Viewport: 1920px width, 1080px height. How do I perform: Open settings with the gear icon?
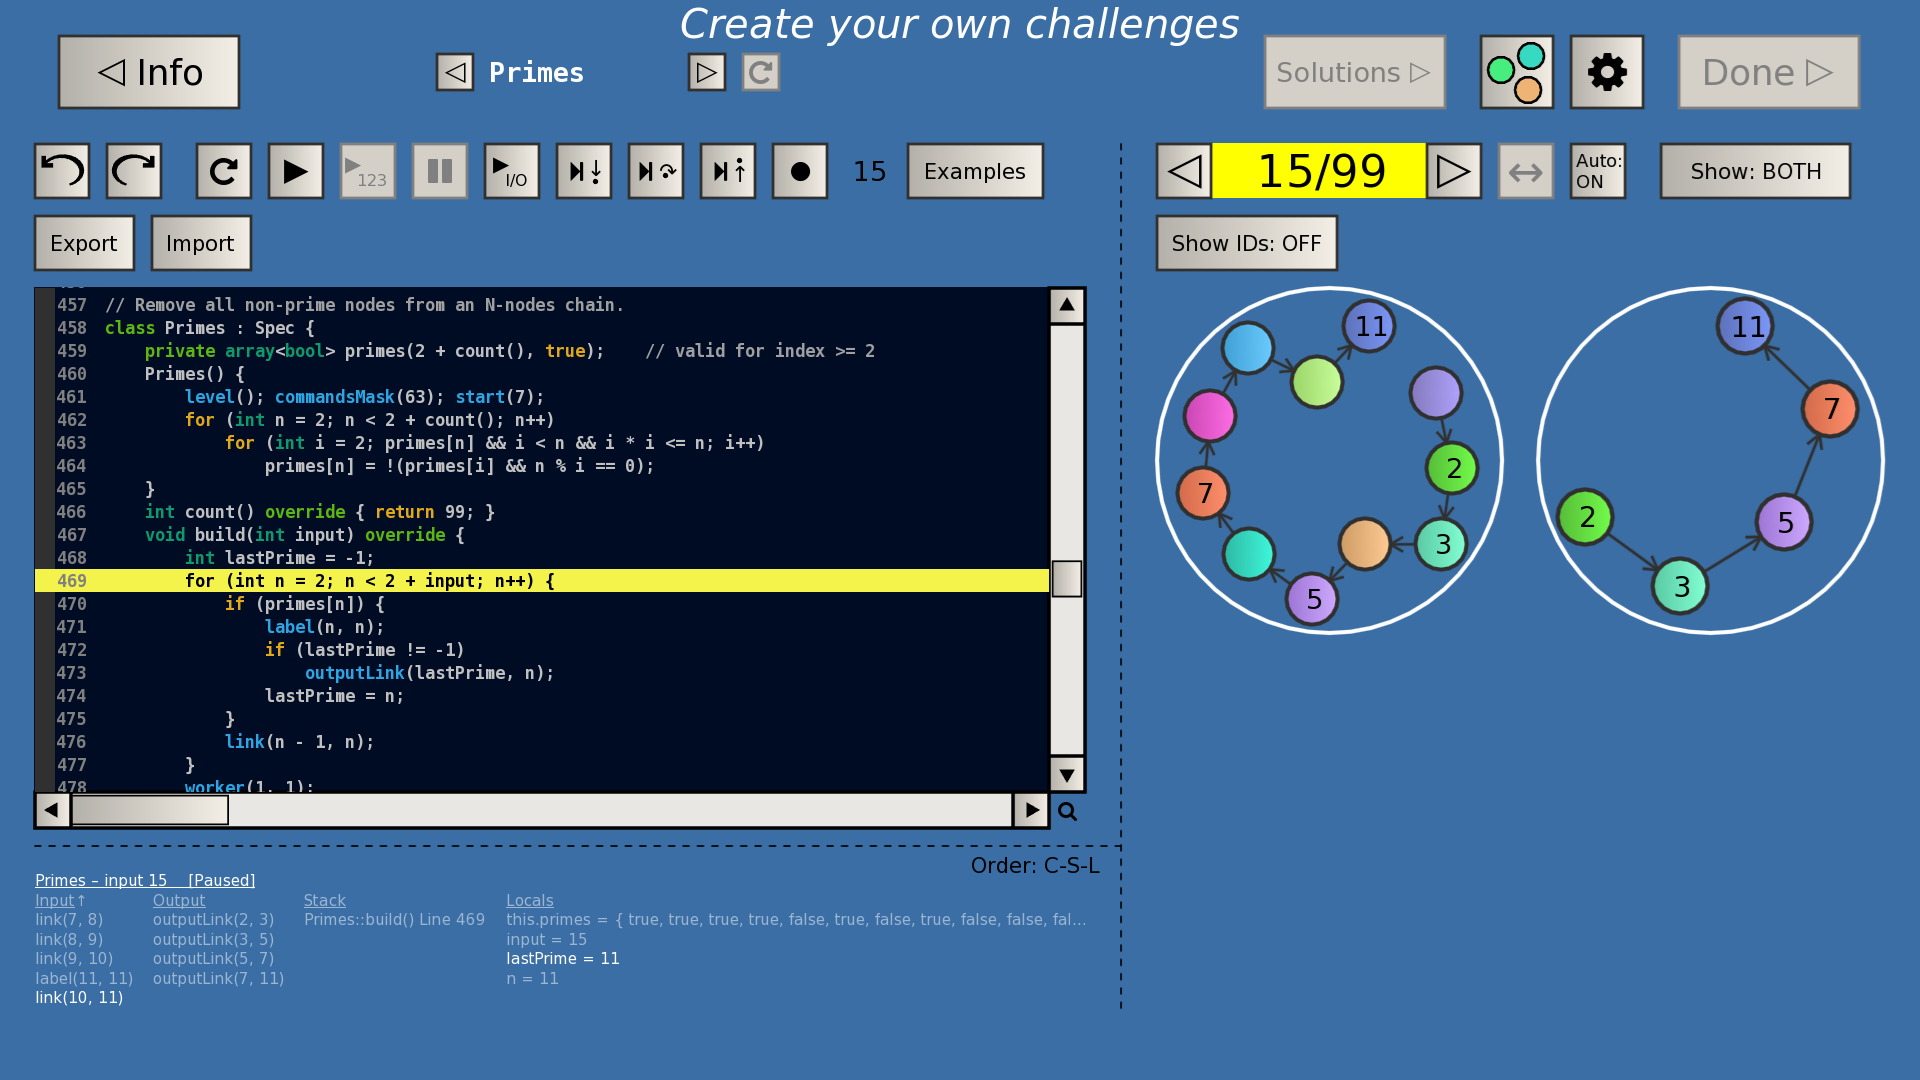coord(1607,72)
